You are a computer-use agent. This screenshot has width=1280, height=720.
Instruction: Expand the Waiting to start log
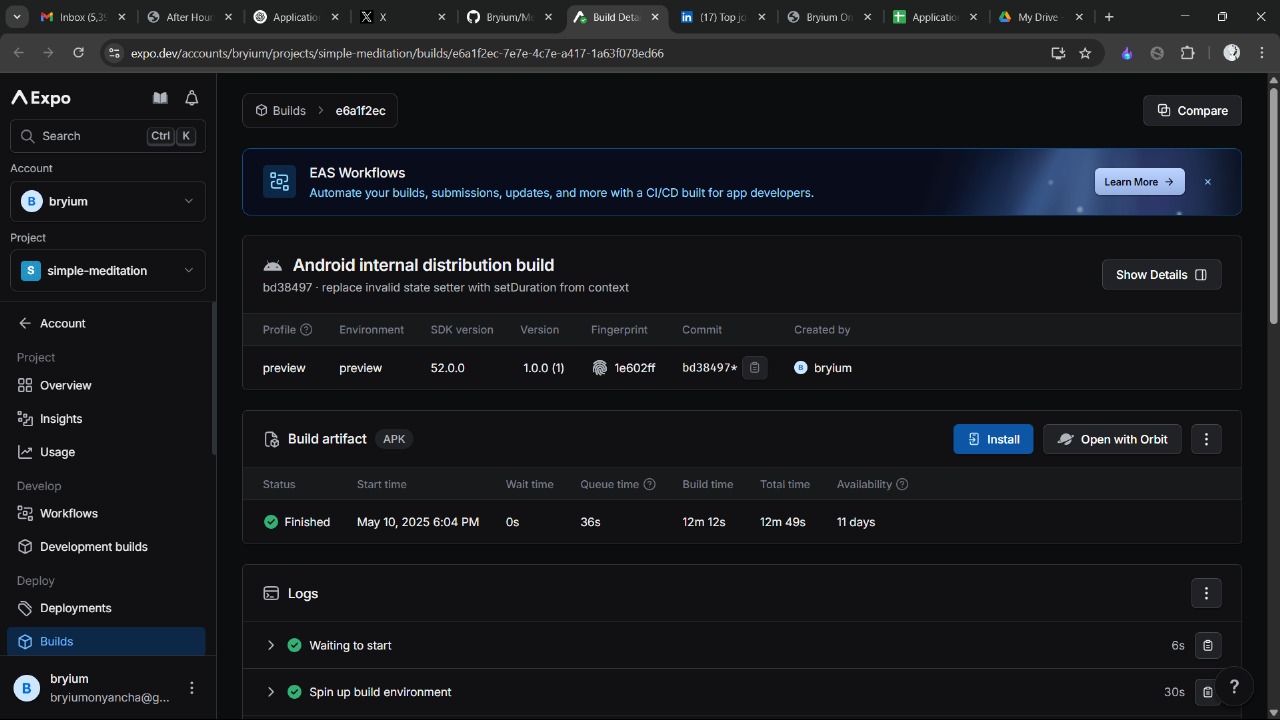(270, 646)
